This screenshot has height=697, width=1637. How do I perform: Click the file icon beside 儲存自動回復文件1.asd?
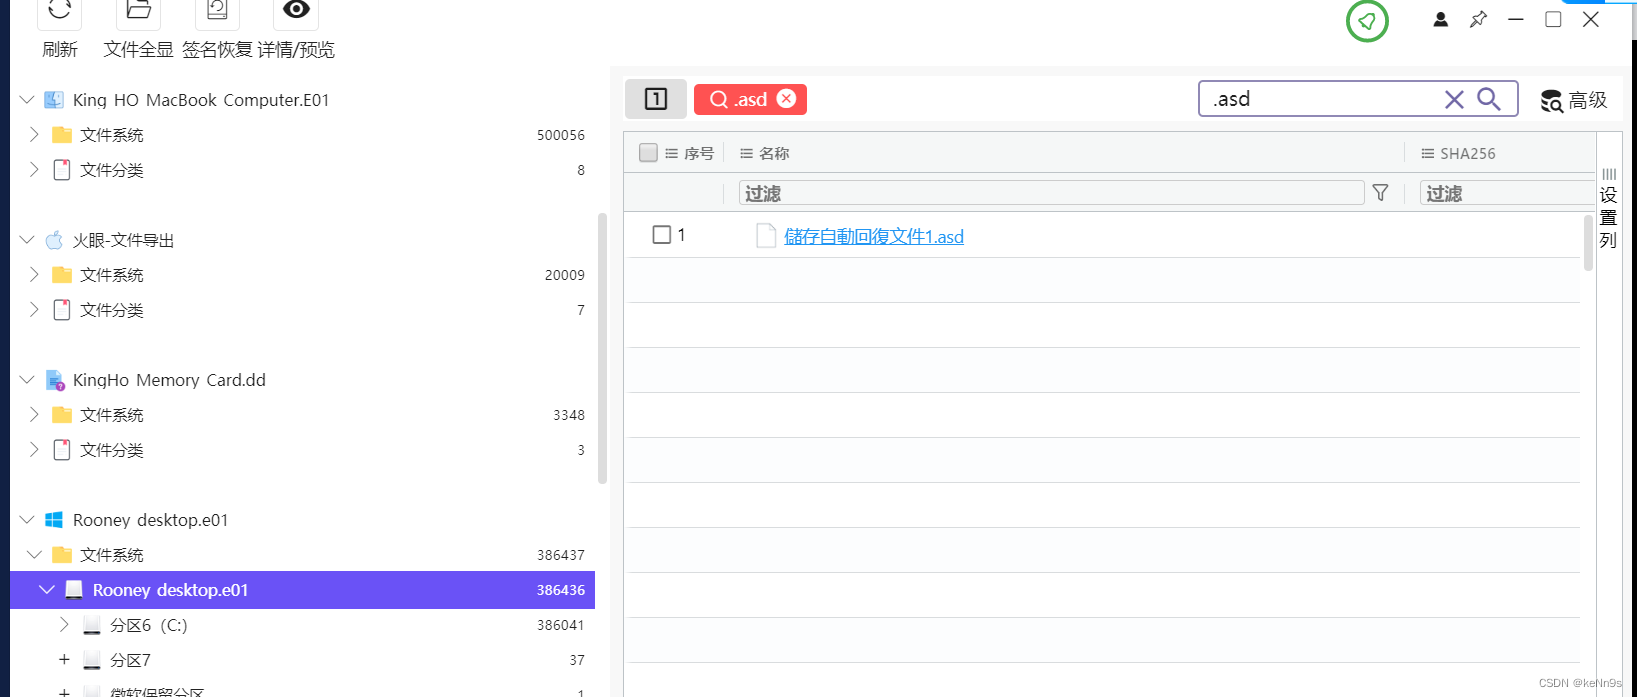click(x=766, y=236)
